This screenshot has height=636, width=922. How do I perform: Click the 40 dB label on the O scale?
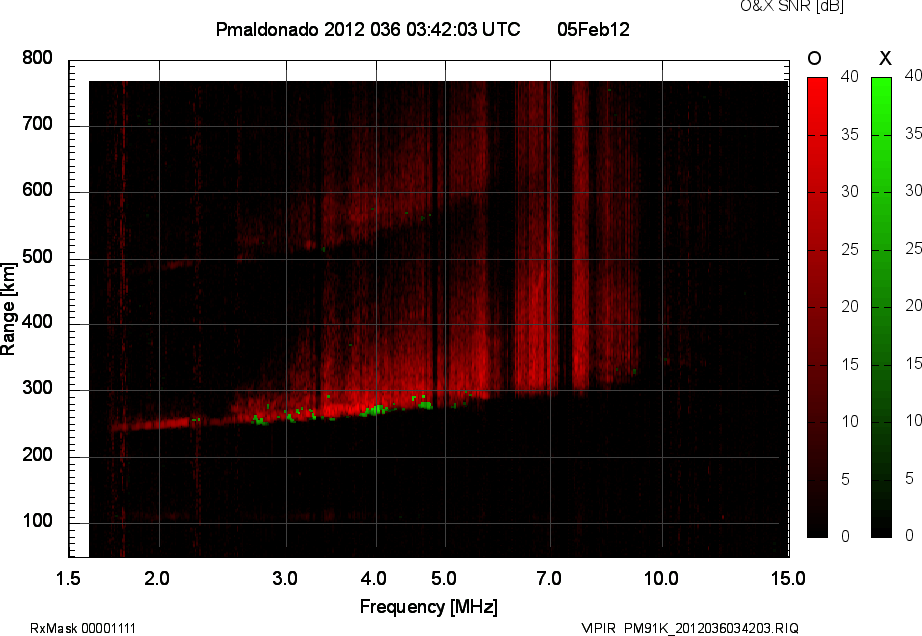[x=849, y=76]
